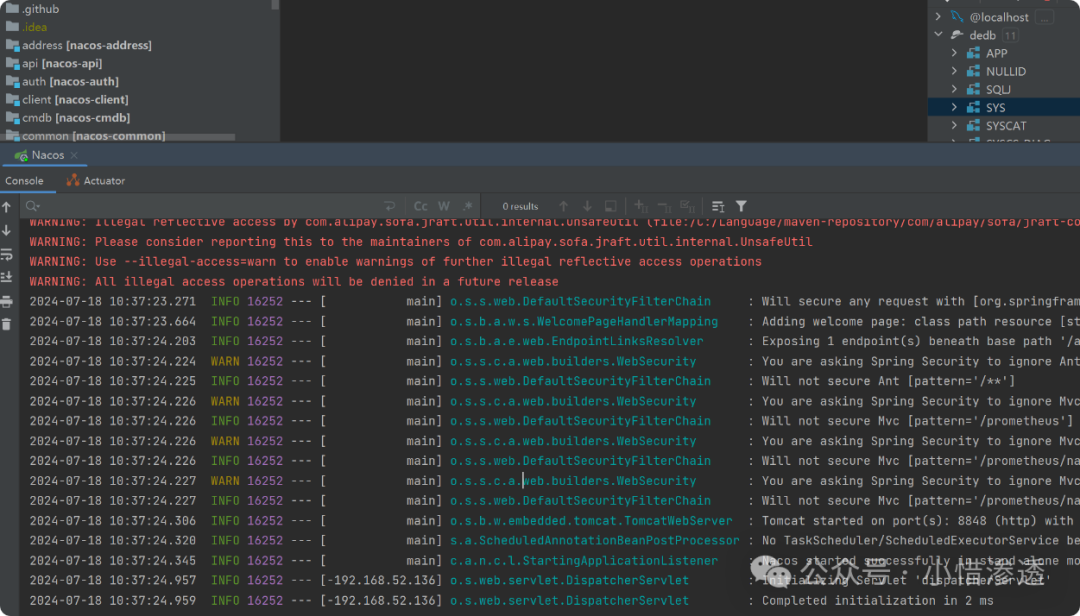Collapse the dedb data source

click(938, 34)
